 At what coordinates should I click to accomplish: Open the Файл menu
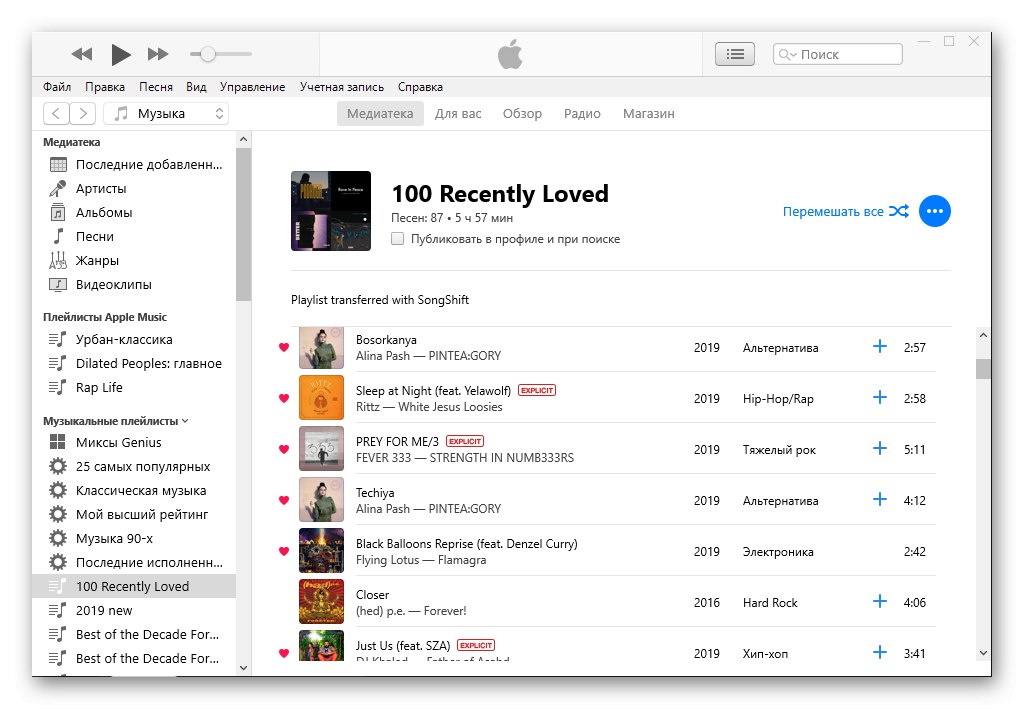click(57, 87)
